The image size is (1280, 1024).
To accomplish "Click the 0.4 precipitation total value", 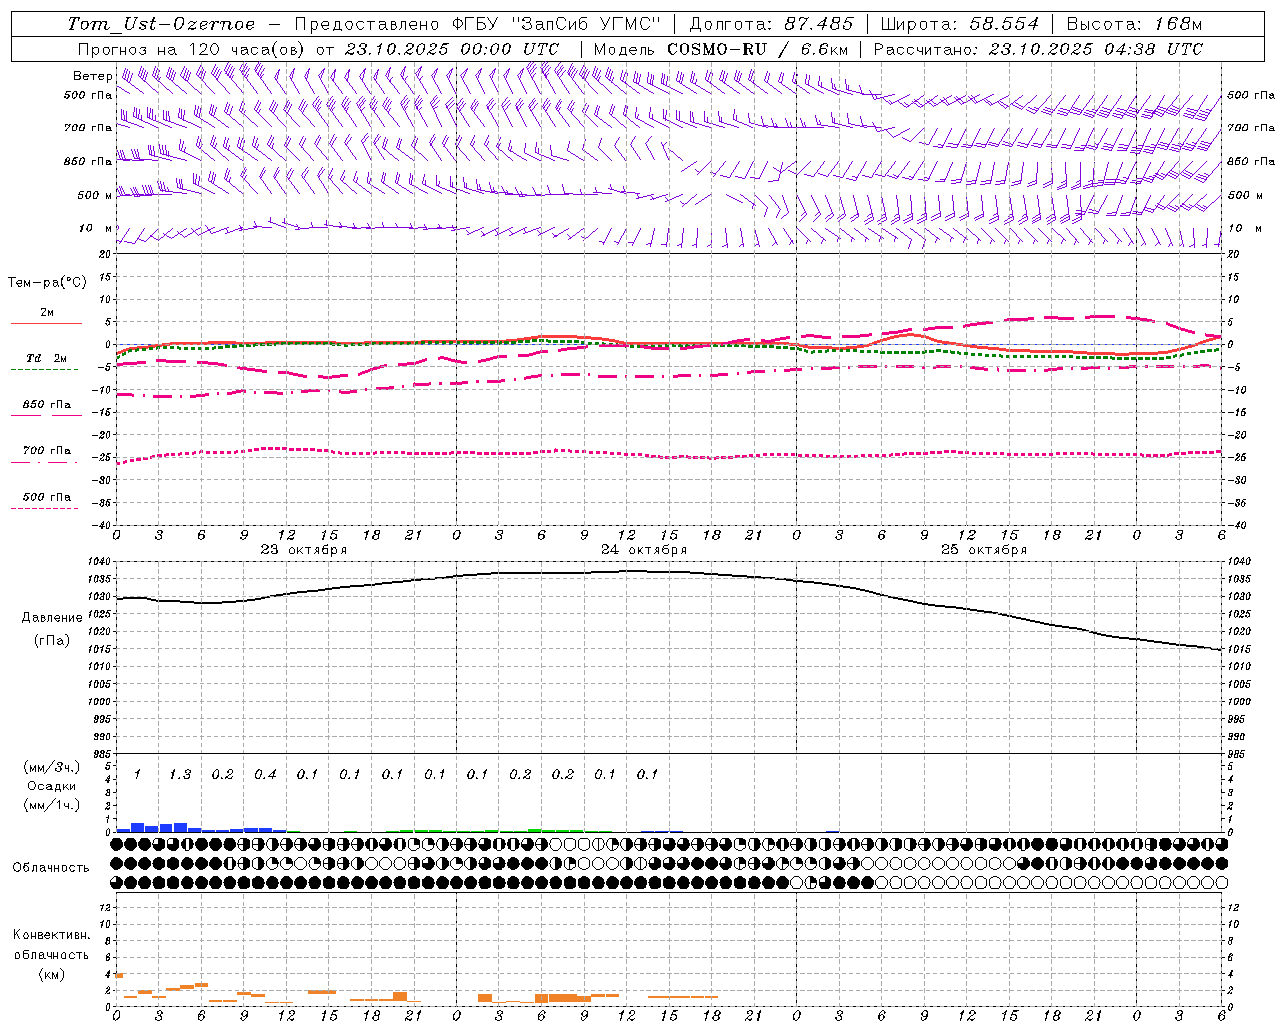I will pyautogui.click(x=265, y=774).
